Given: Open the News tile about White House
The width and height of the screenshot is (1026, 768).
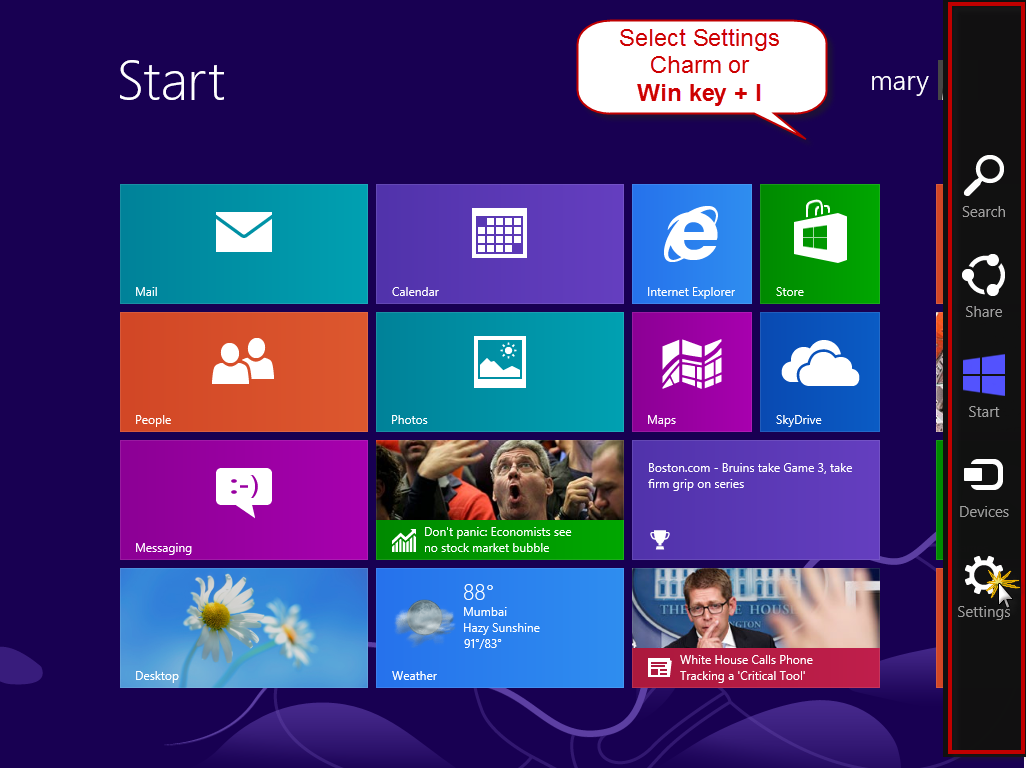Looking at the screenshot, I should click(x=756, y=628).
